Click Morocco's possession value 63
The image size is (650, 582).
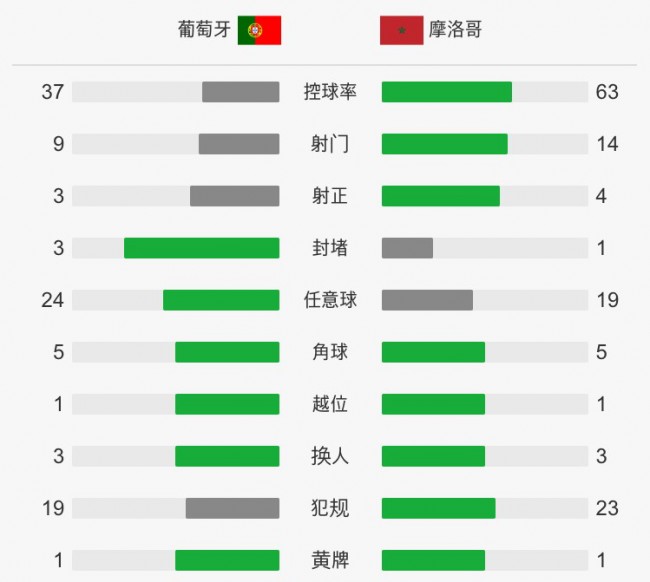coord(607,92)
